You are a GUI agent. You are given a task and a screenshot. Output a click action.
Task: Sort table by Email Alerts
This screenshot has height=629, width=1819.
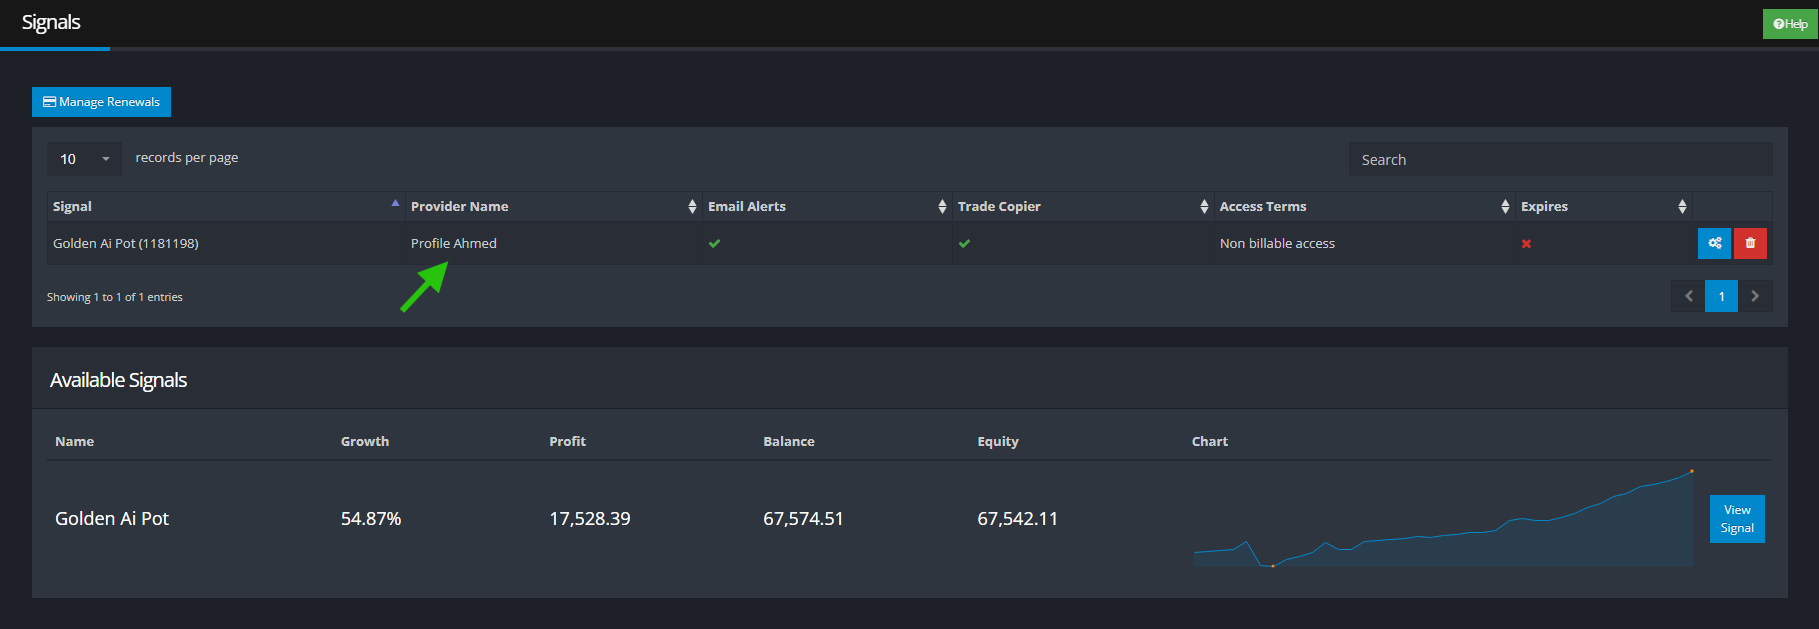826,206
